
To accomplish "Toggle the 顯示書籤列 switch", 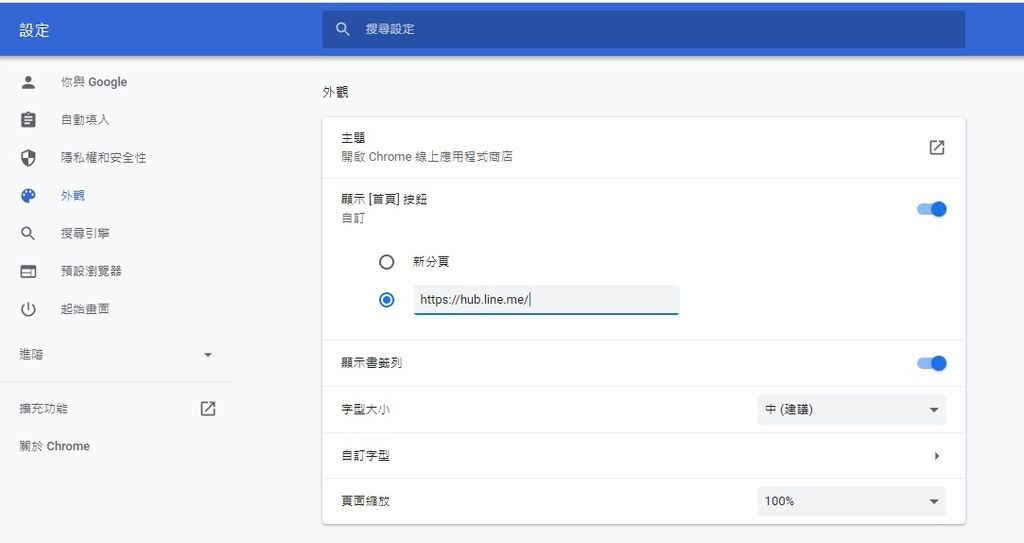I will (932, 363).
